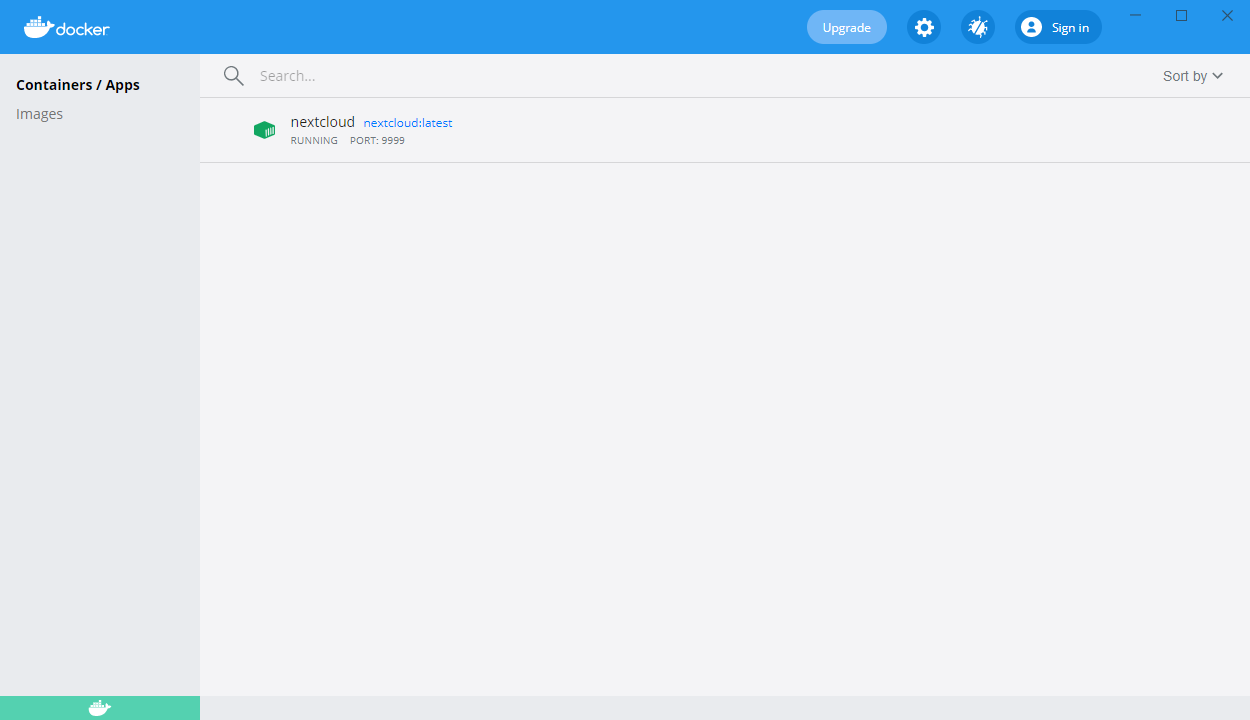Click the whale icon in the status bar

tap(99, 707)
